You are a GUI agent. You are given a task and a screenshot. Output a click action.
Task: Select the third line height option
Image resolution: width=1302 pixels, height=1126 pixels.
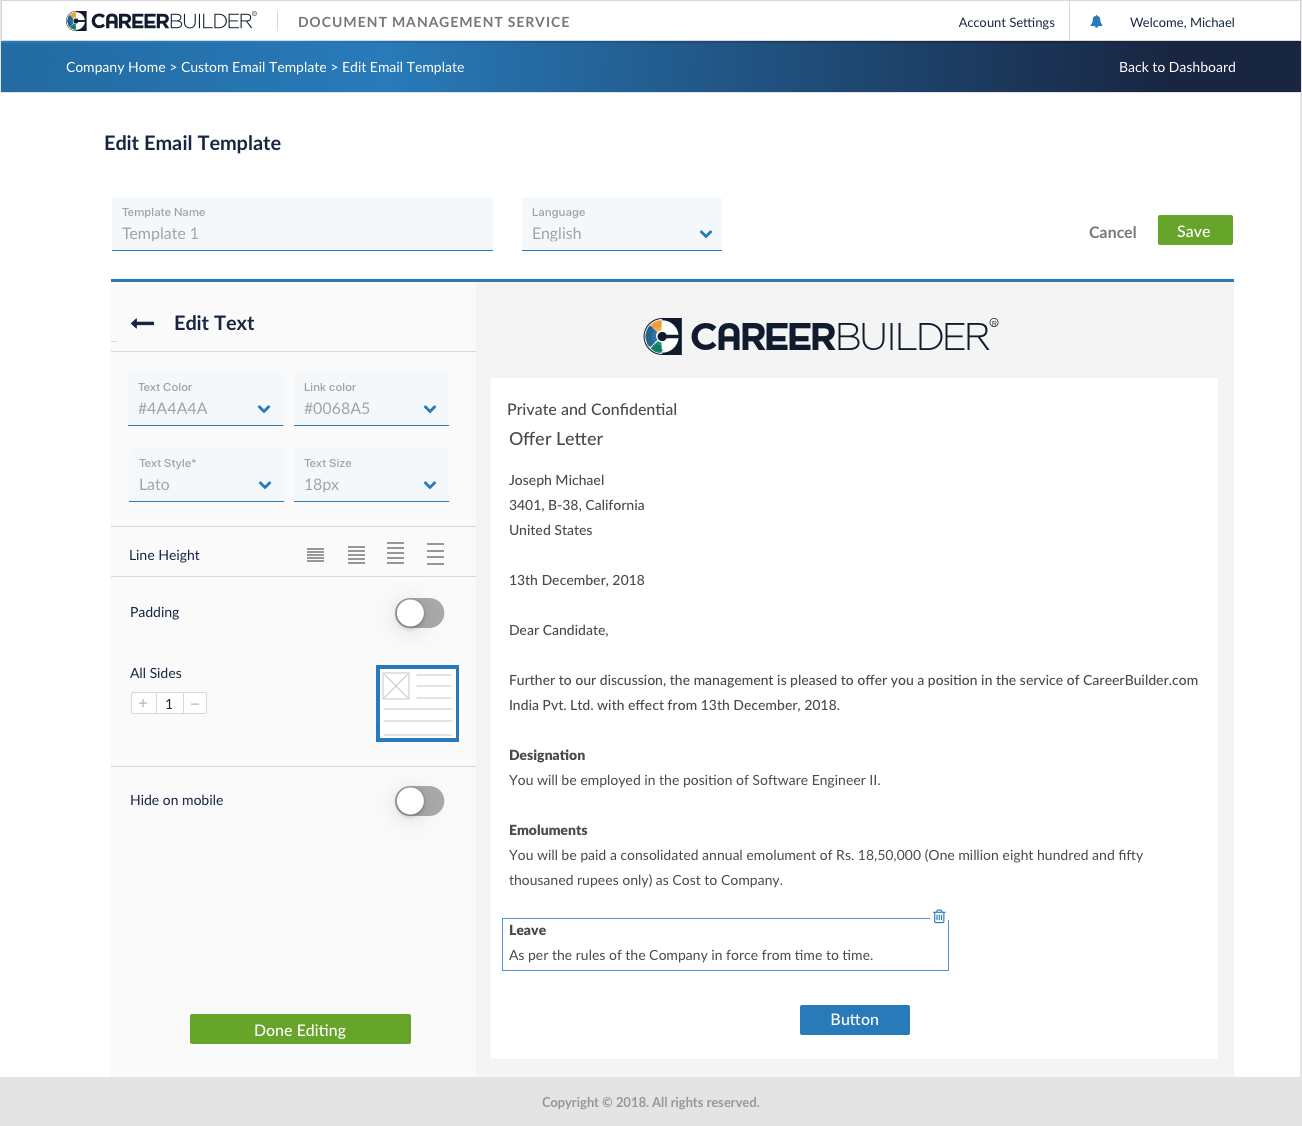396,554
